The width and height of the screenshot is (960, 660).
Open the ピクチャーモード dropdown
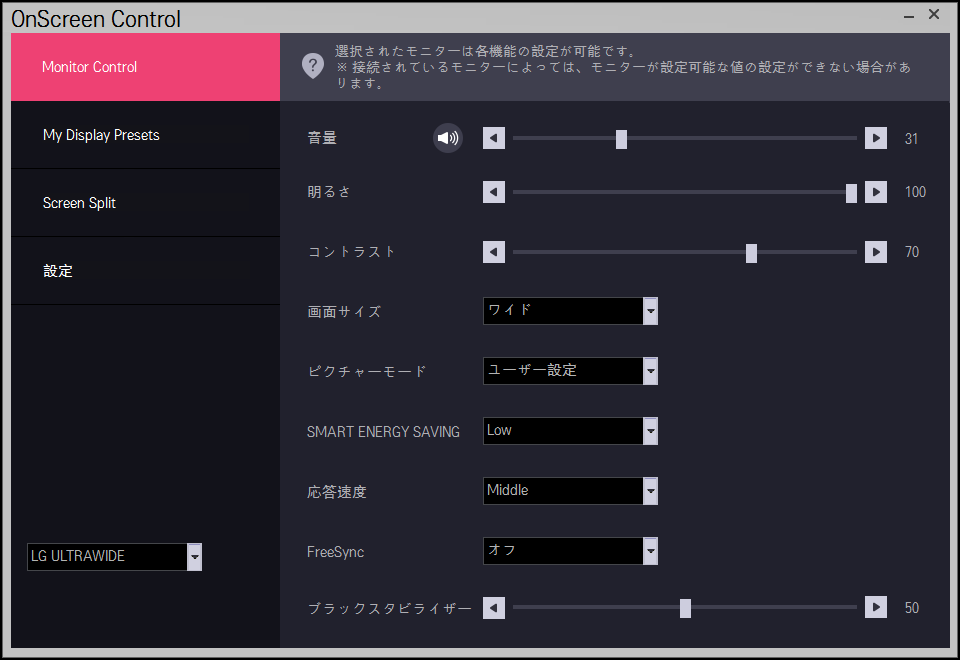(x=650, y=371)
